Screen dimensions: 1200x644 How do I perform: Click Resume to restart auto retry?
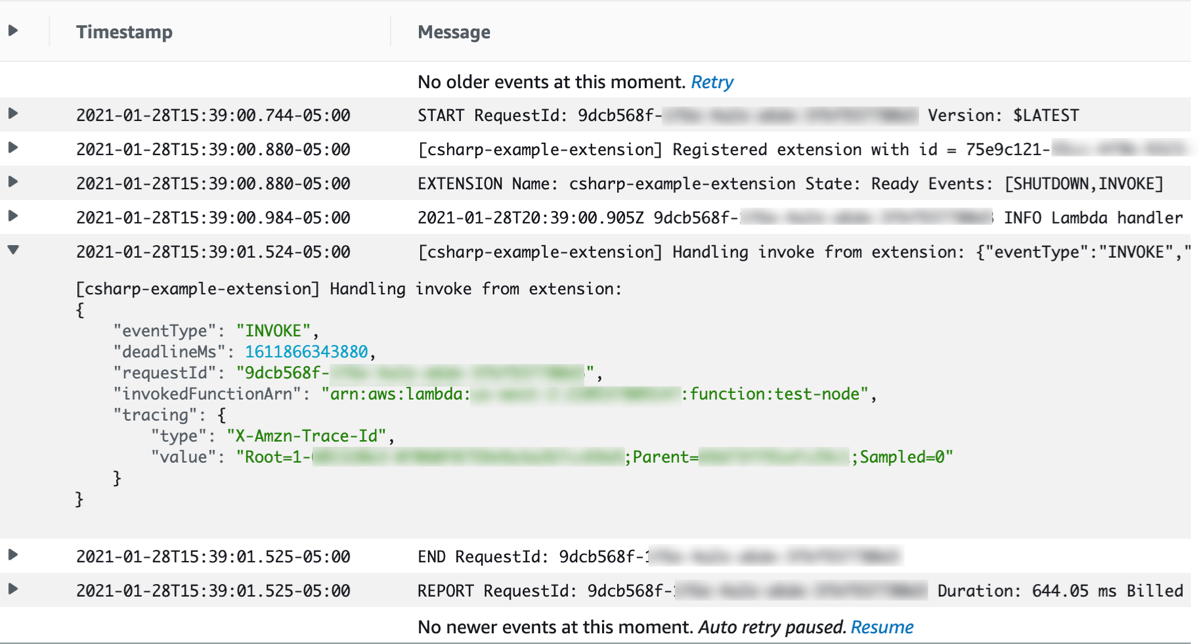pos(882,627)
